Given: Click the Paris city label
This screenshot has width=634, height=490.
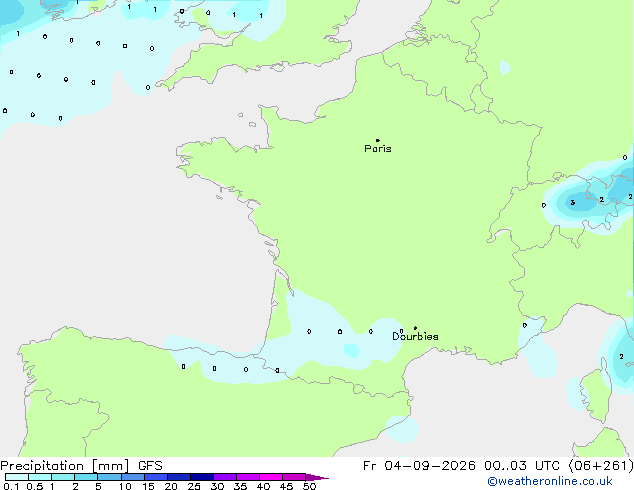Looking at the screenshot, I should [x=378, y=149].
